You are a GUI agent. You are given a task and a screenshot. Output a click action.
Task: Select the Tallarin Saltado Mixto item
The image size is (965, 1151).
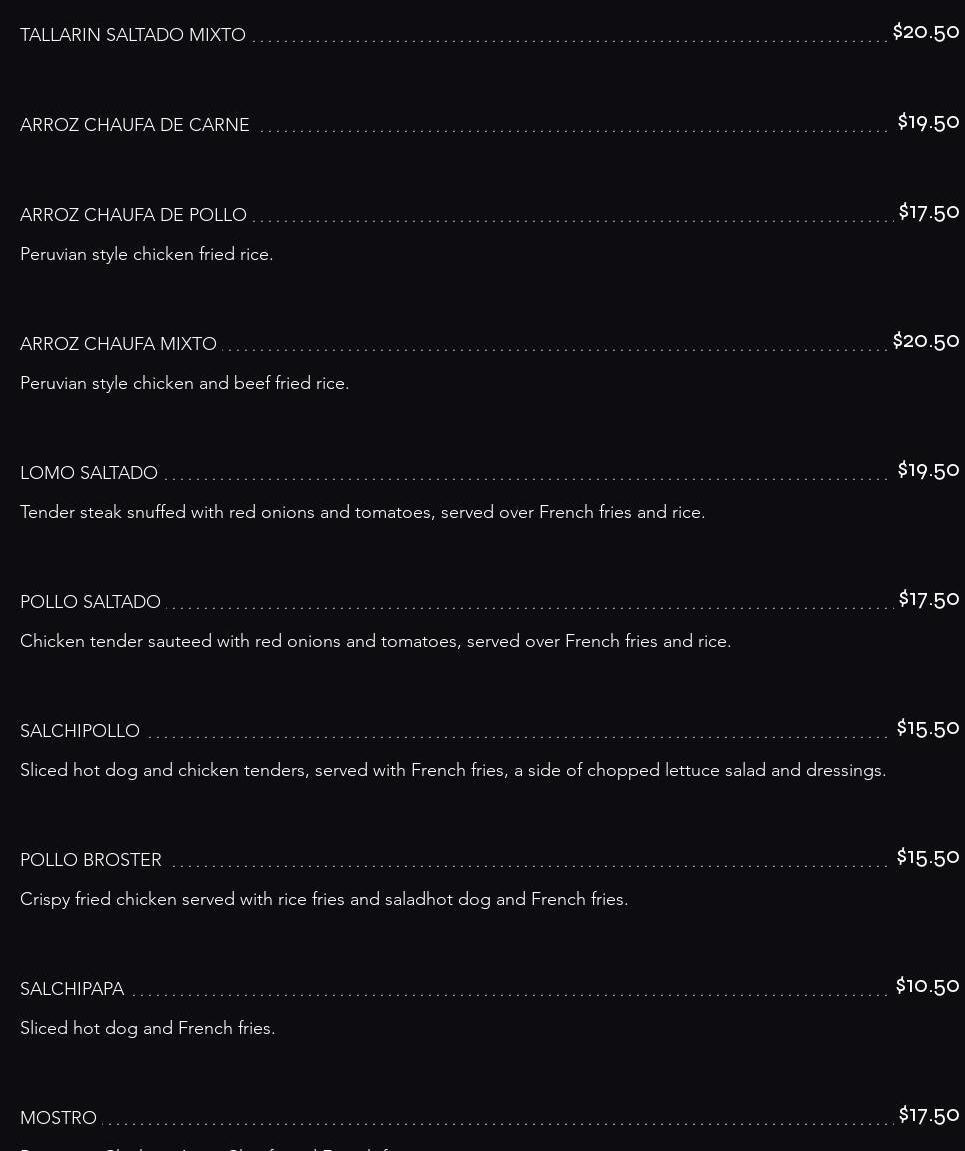[133, 35]
